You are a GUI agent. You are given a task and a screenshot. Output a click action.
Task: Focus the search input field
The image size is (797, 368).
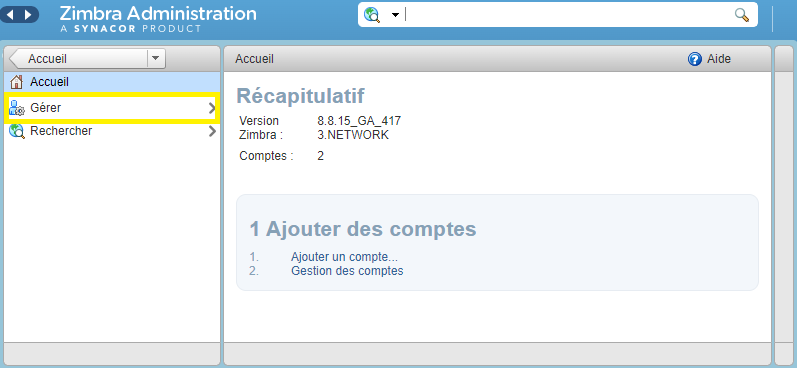(x=568, y=15)
